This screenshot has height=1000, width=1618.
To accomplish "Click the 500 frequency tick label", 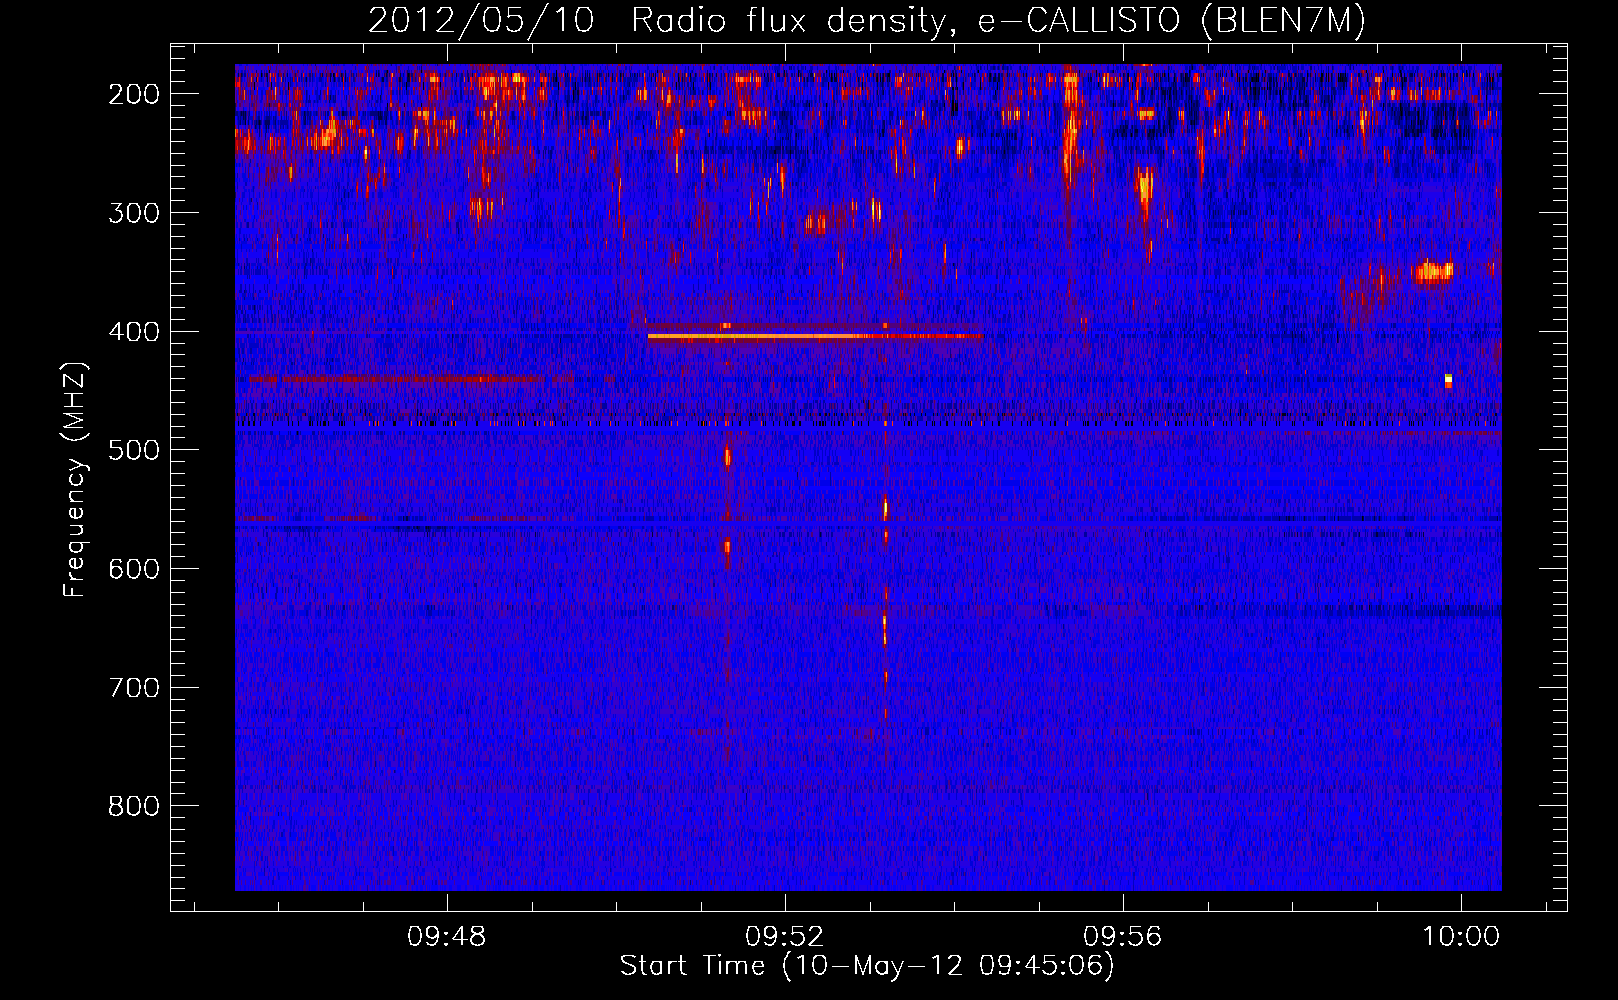I will click(134, 450).
